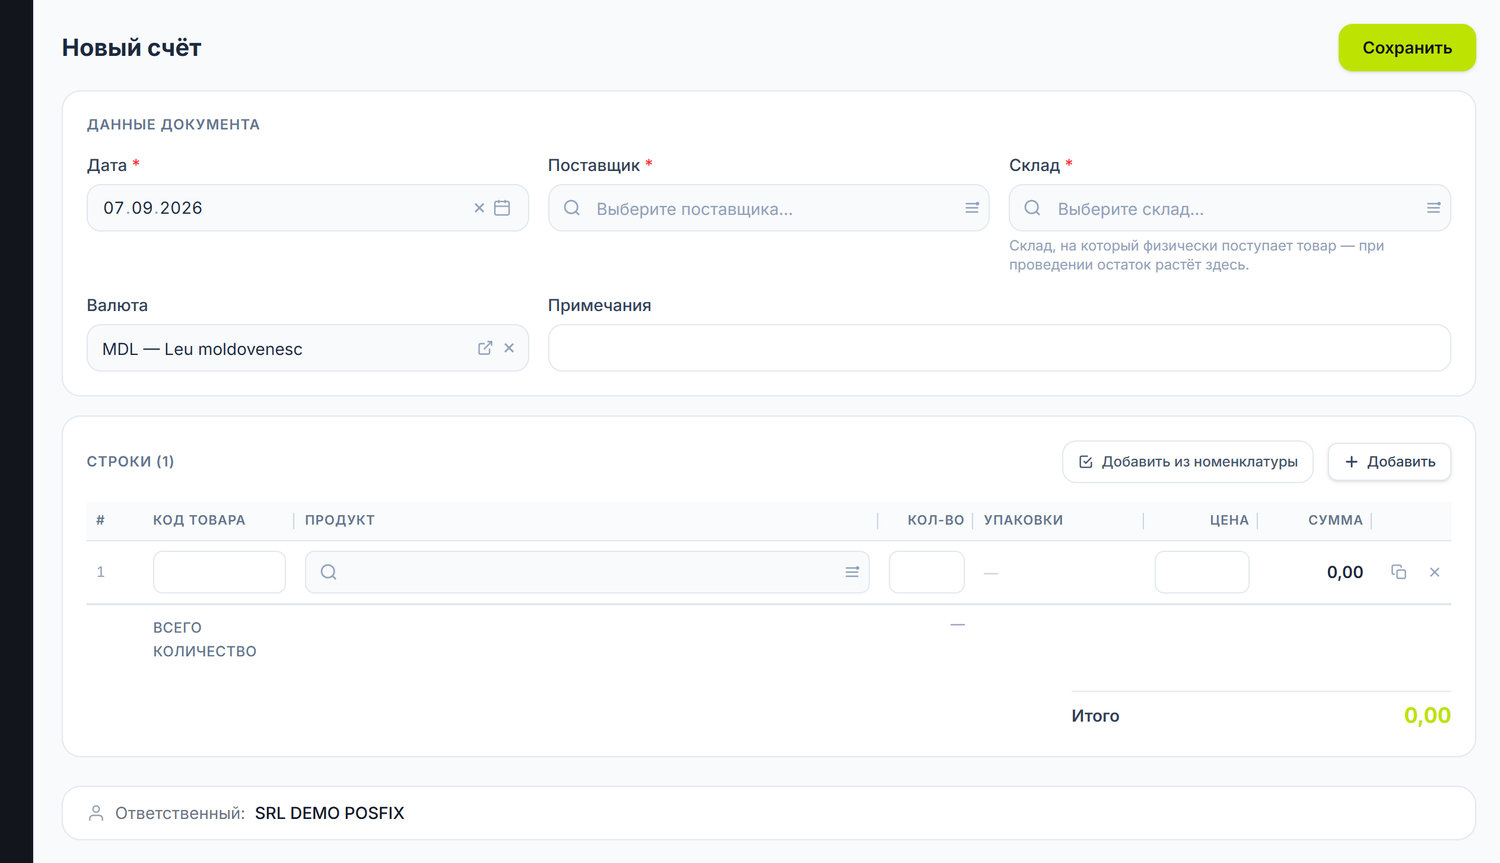
Task: Click the ДАННЫЕ ДОКУМЕНТА section heading
Action: point(173,124)
